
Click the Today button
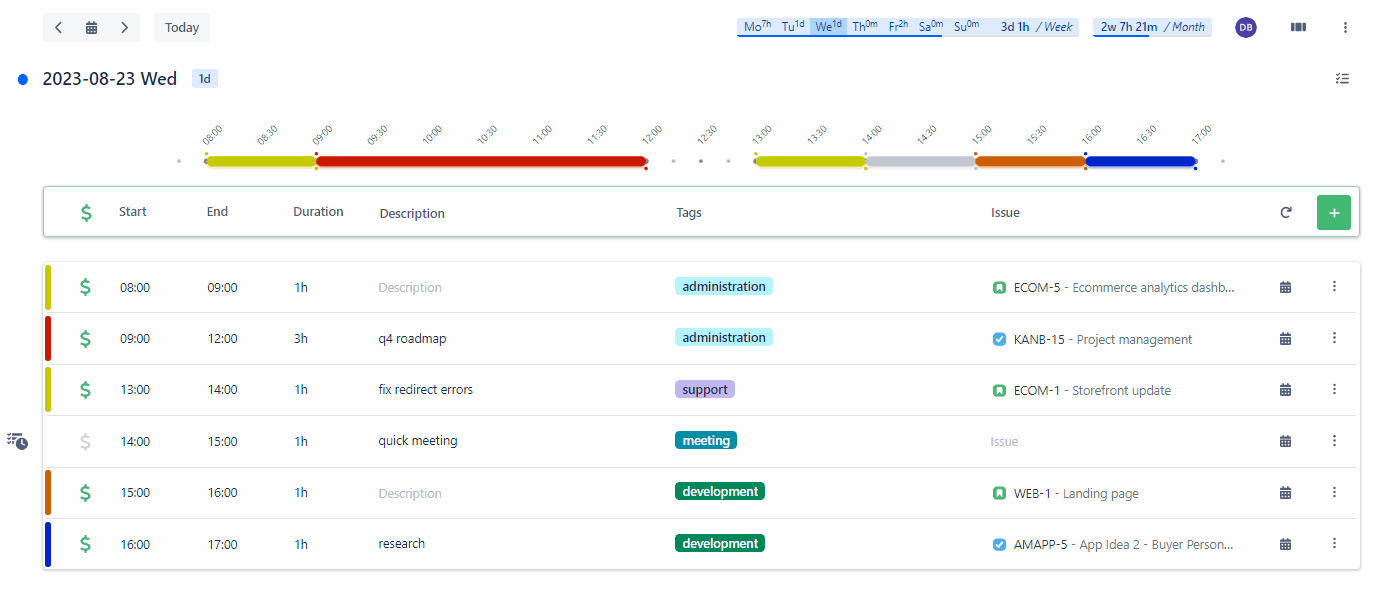tap(182, 28)
